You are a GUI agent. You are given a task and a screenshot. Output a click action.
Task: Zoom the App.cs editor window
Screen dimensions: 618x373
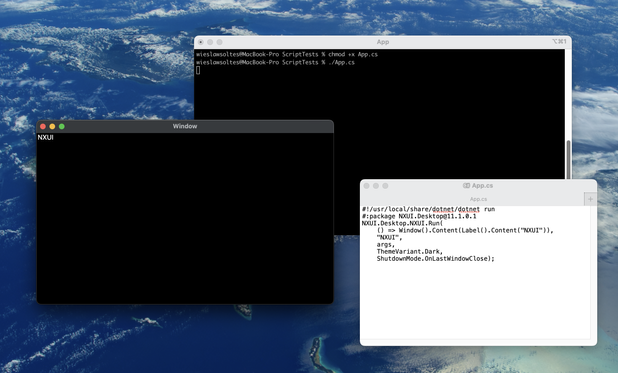(x=385, y=186)
